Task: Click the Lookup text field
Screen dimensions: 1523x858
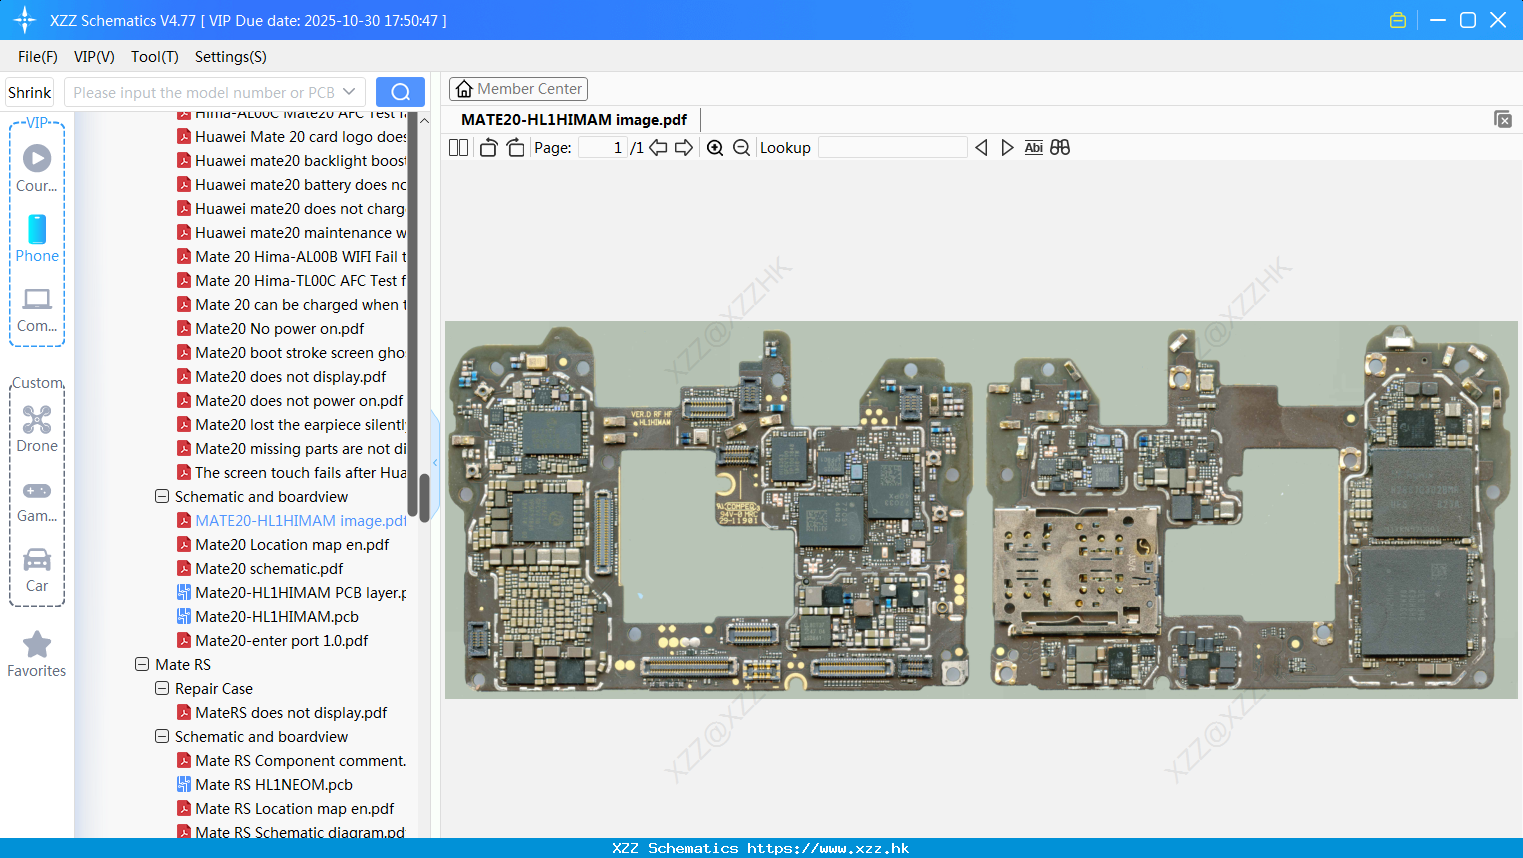Action: 893,148
